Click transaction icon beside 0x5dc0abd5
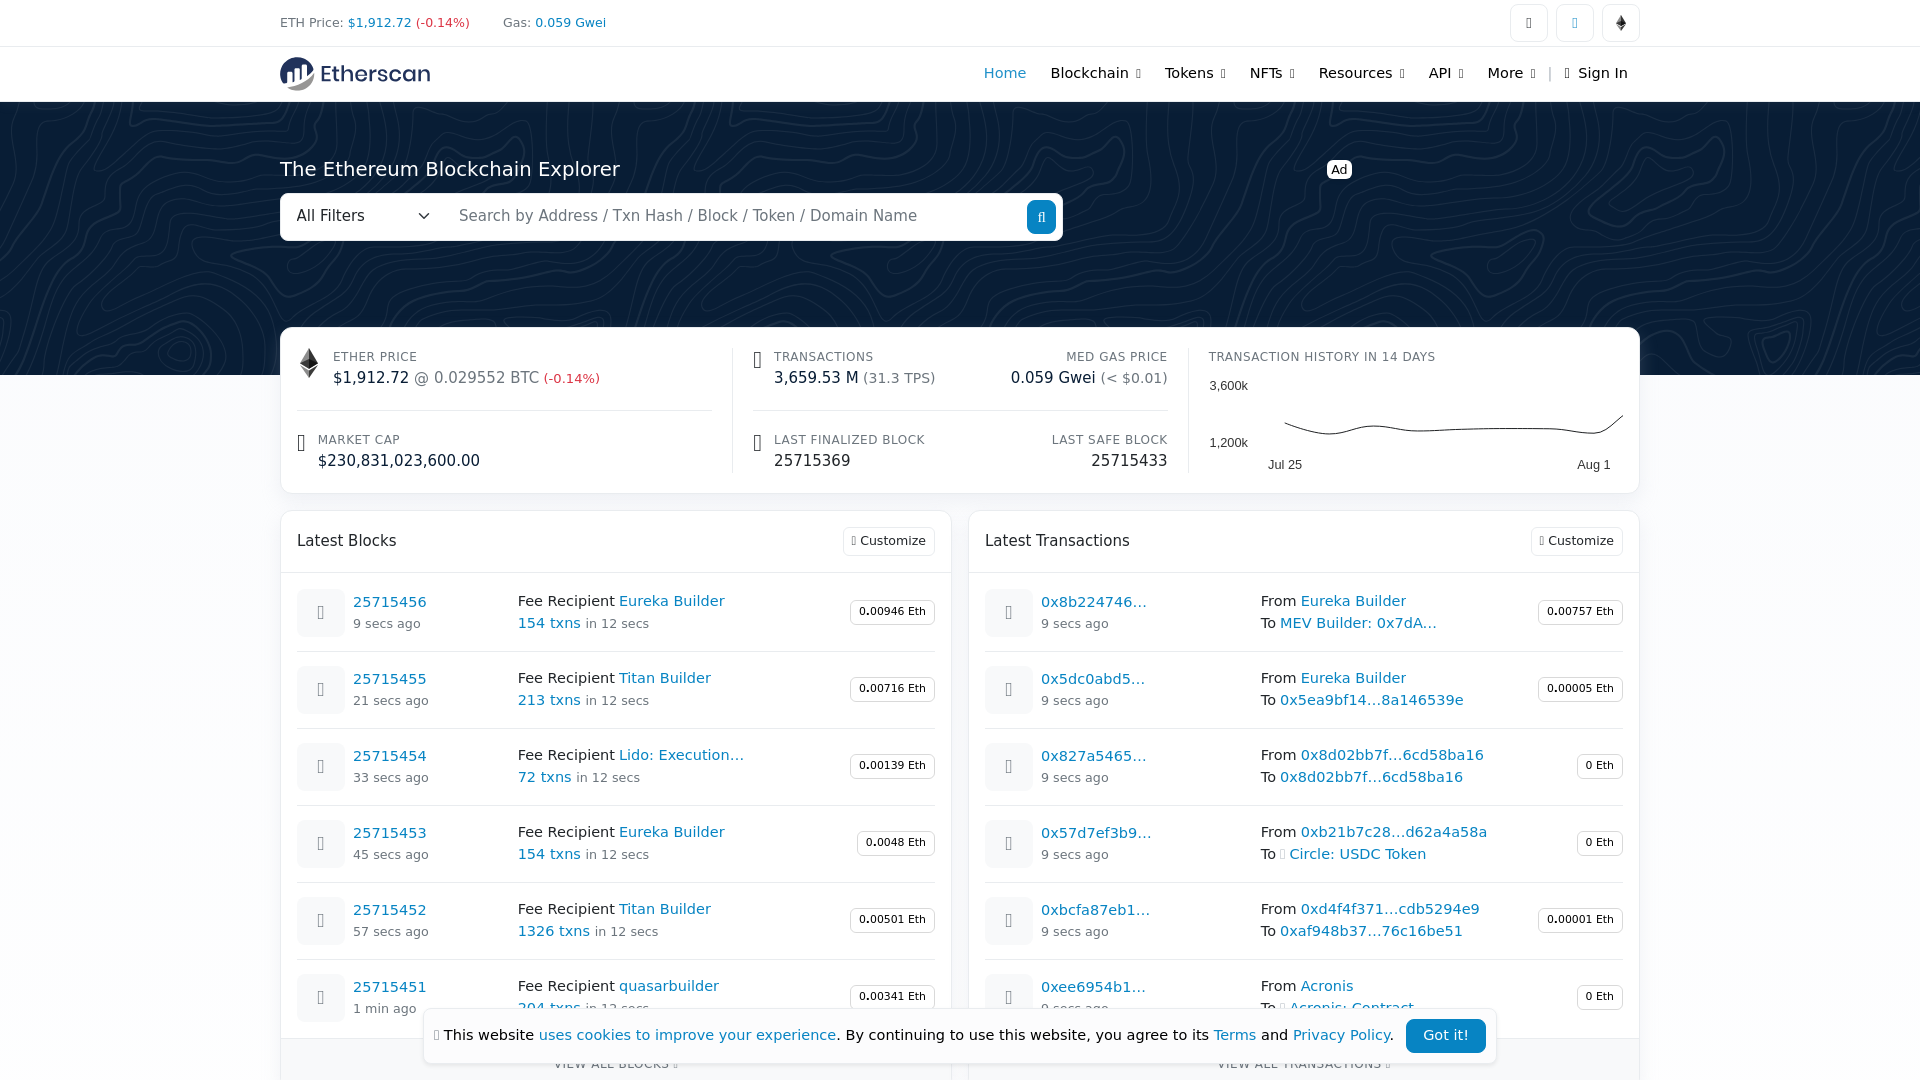 [1009, 690]
